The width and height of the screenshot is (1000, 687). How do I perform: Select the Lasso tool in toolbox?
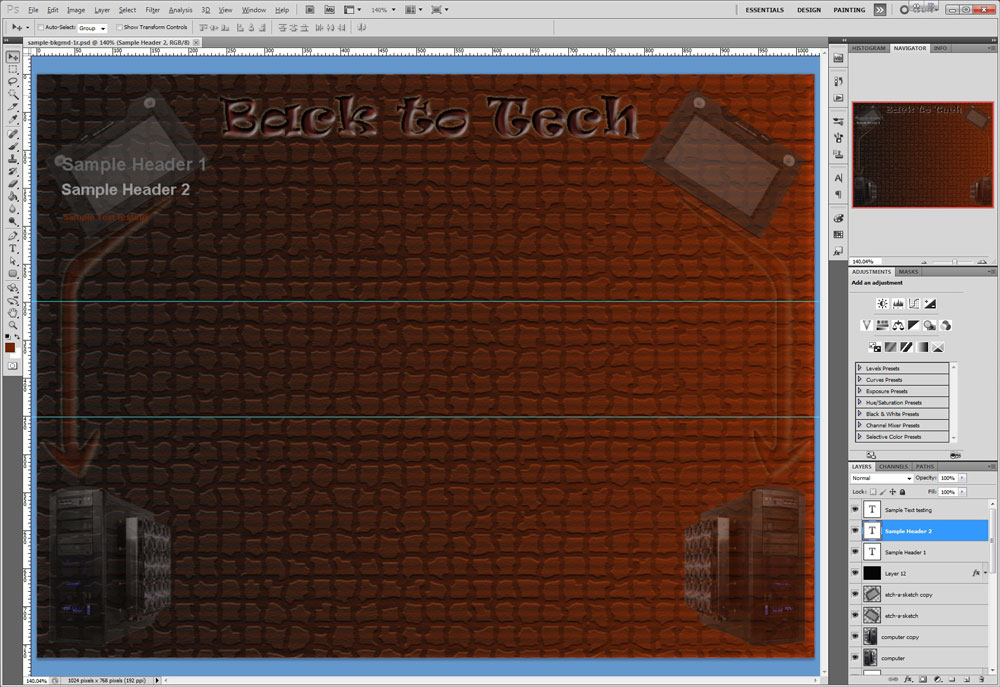(x=13, y=82)
